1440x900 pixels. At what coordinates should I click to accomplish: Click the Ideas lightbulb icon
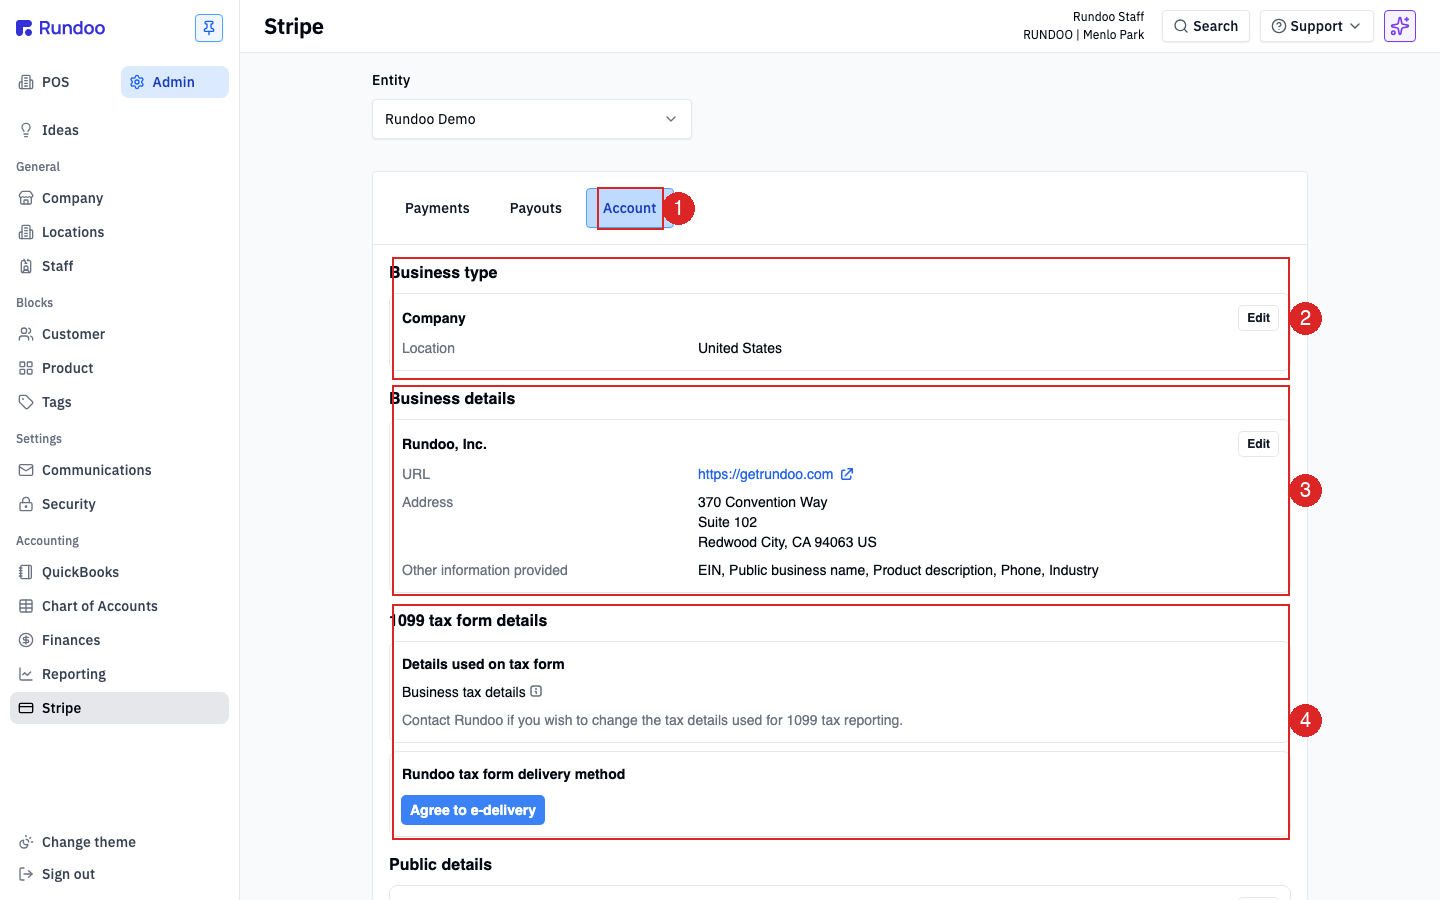26,130
